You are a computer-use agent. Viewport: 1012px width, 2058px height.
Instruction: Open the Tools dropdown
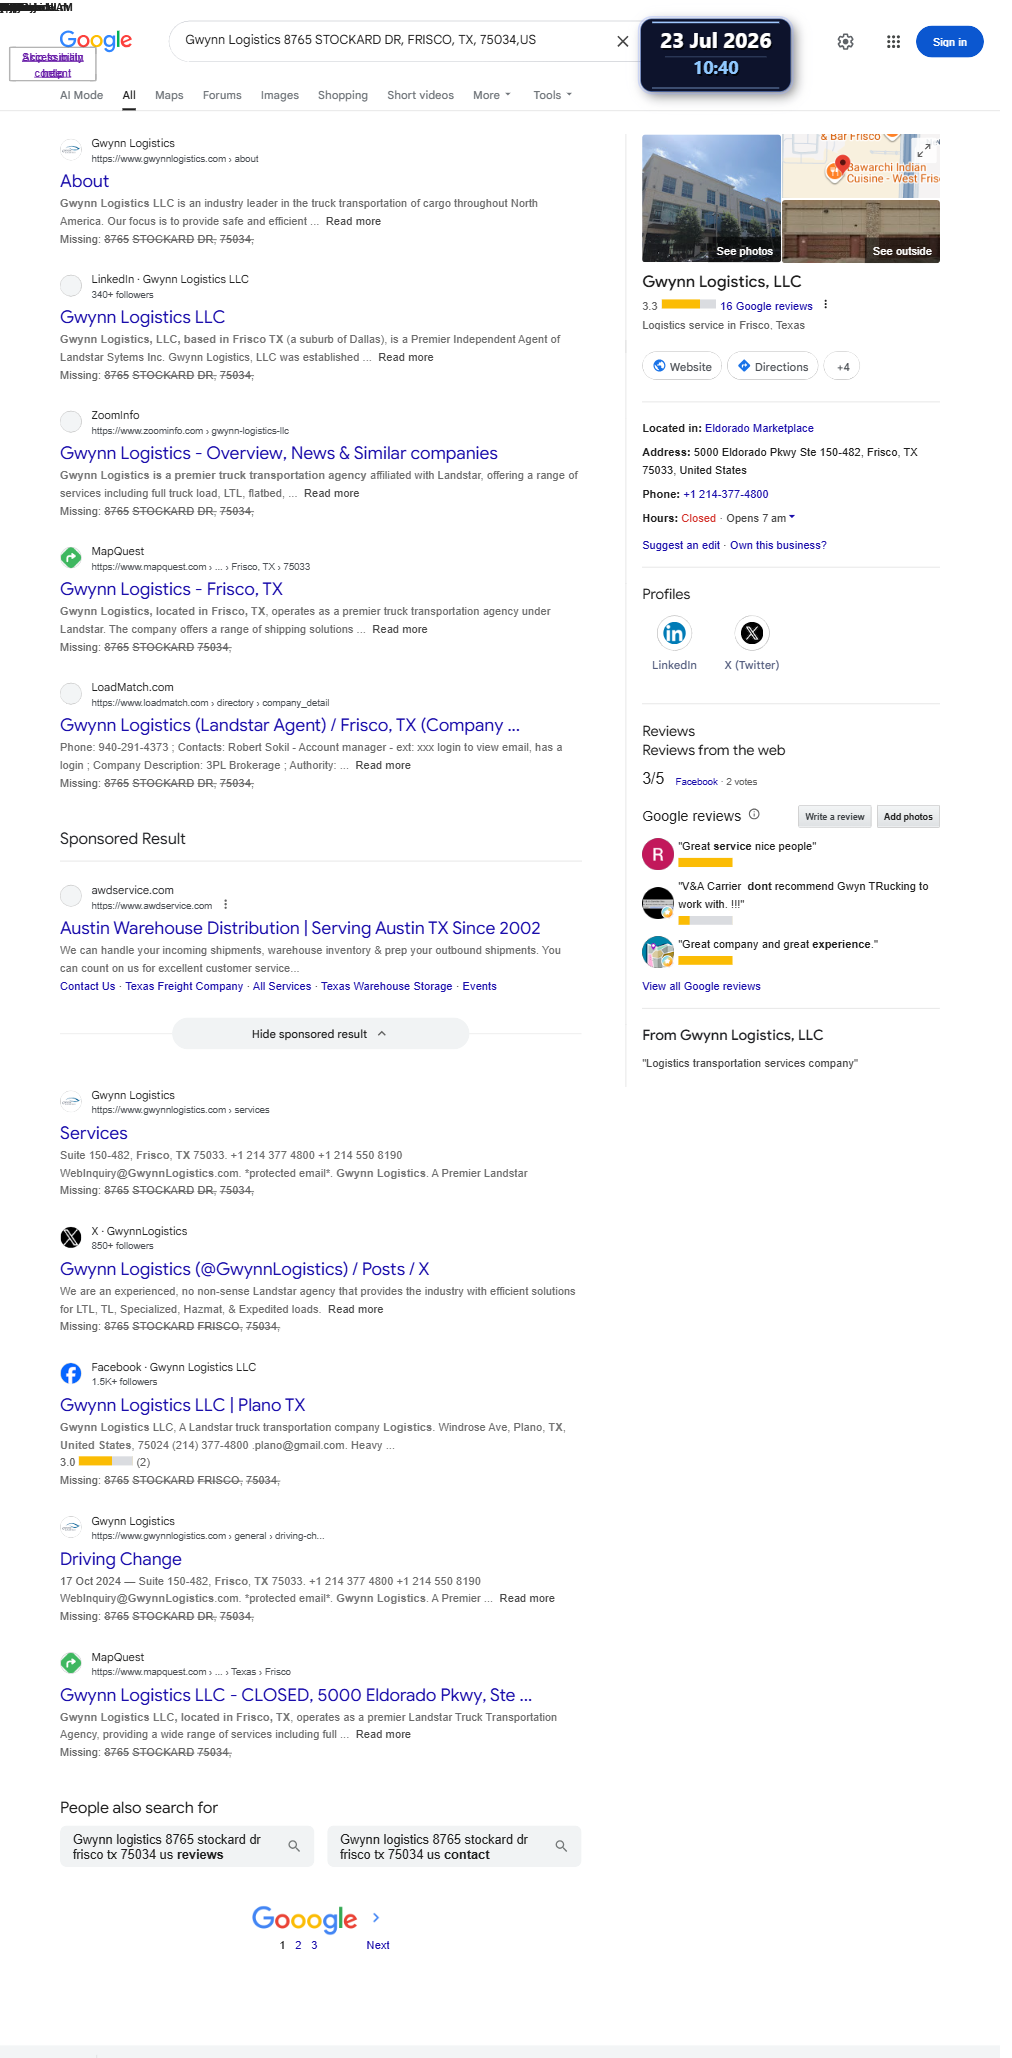552,95
